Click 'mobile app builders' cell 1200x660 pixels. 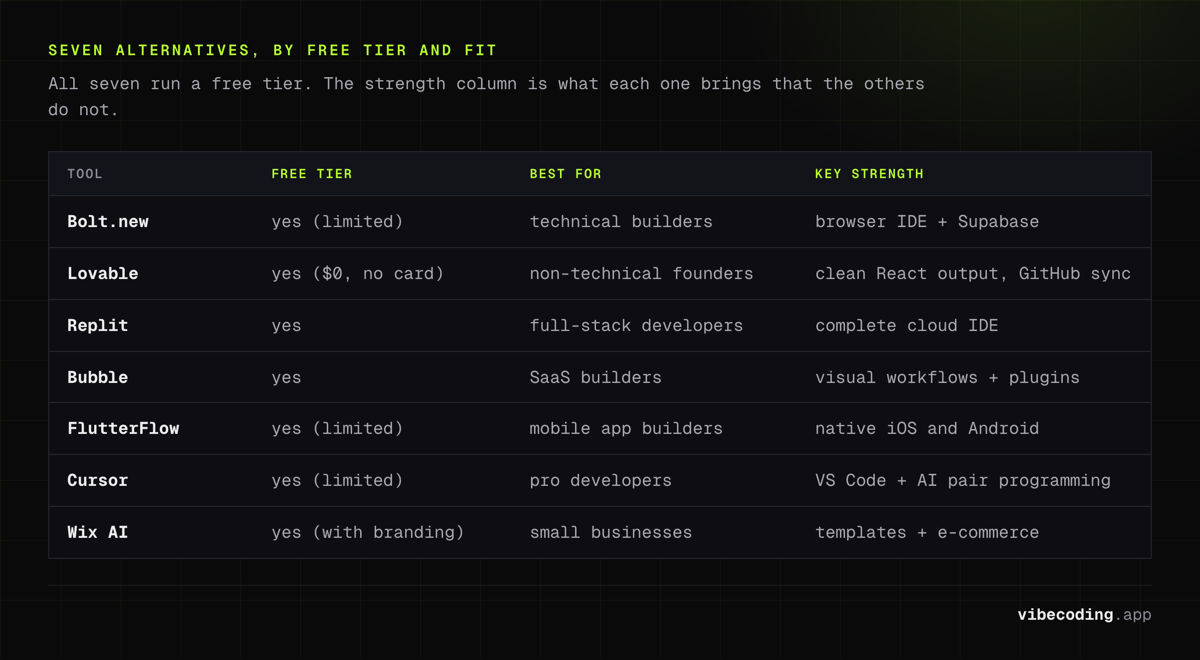click(x=626, y=429)
